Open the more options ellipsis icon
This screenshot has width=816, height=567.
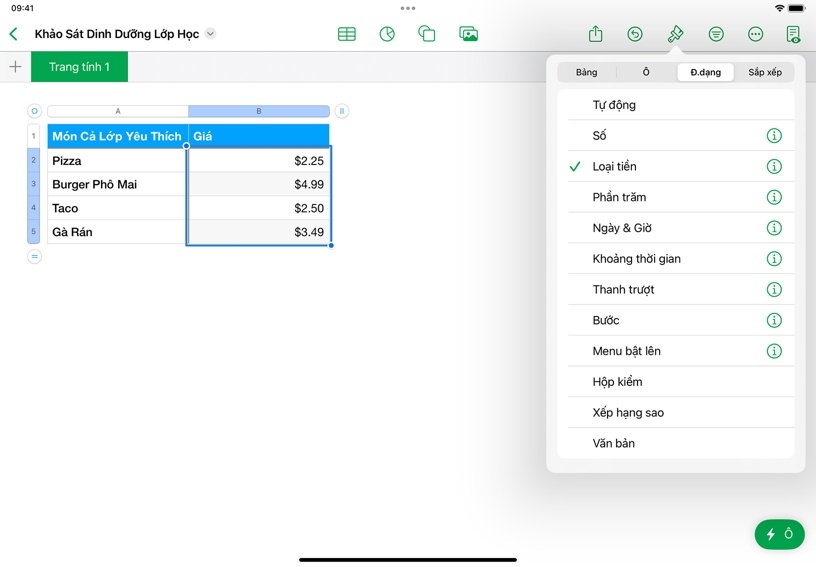(755, 34)
